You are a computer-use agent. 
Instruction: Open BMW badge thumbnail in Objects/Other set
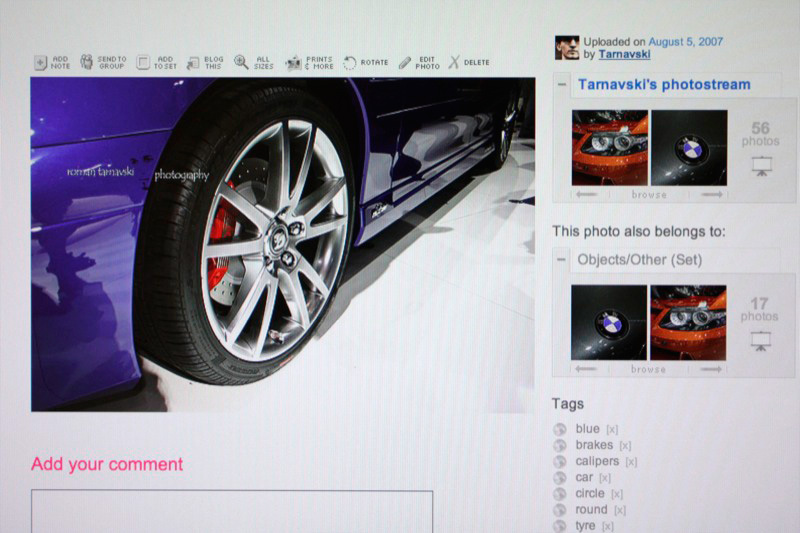tap(609, 323)
